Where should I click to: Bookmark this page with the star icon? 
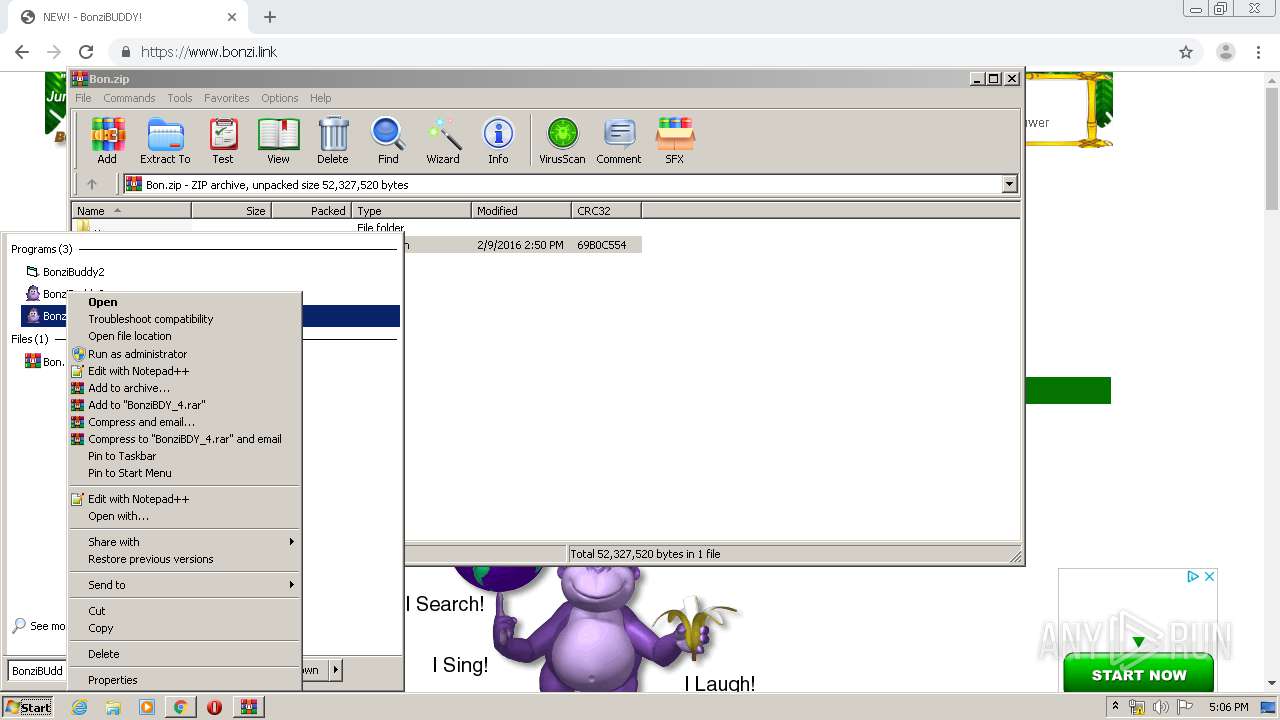point(1186,52)
